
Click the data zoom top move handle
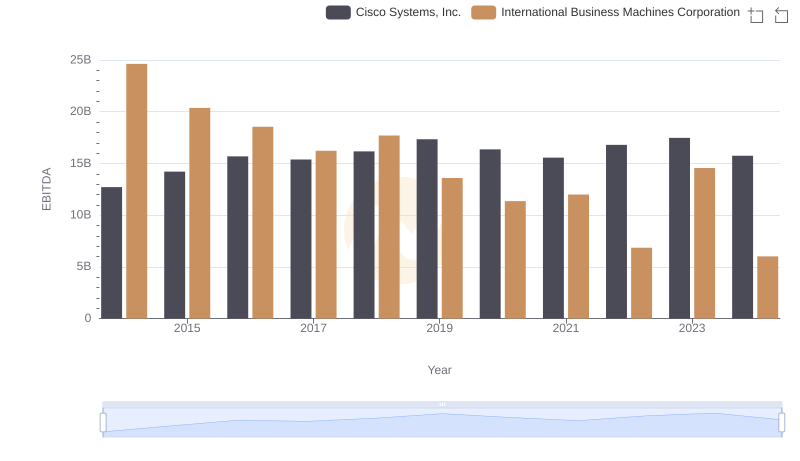pos(442,404)
